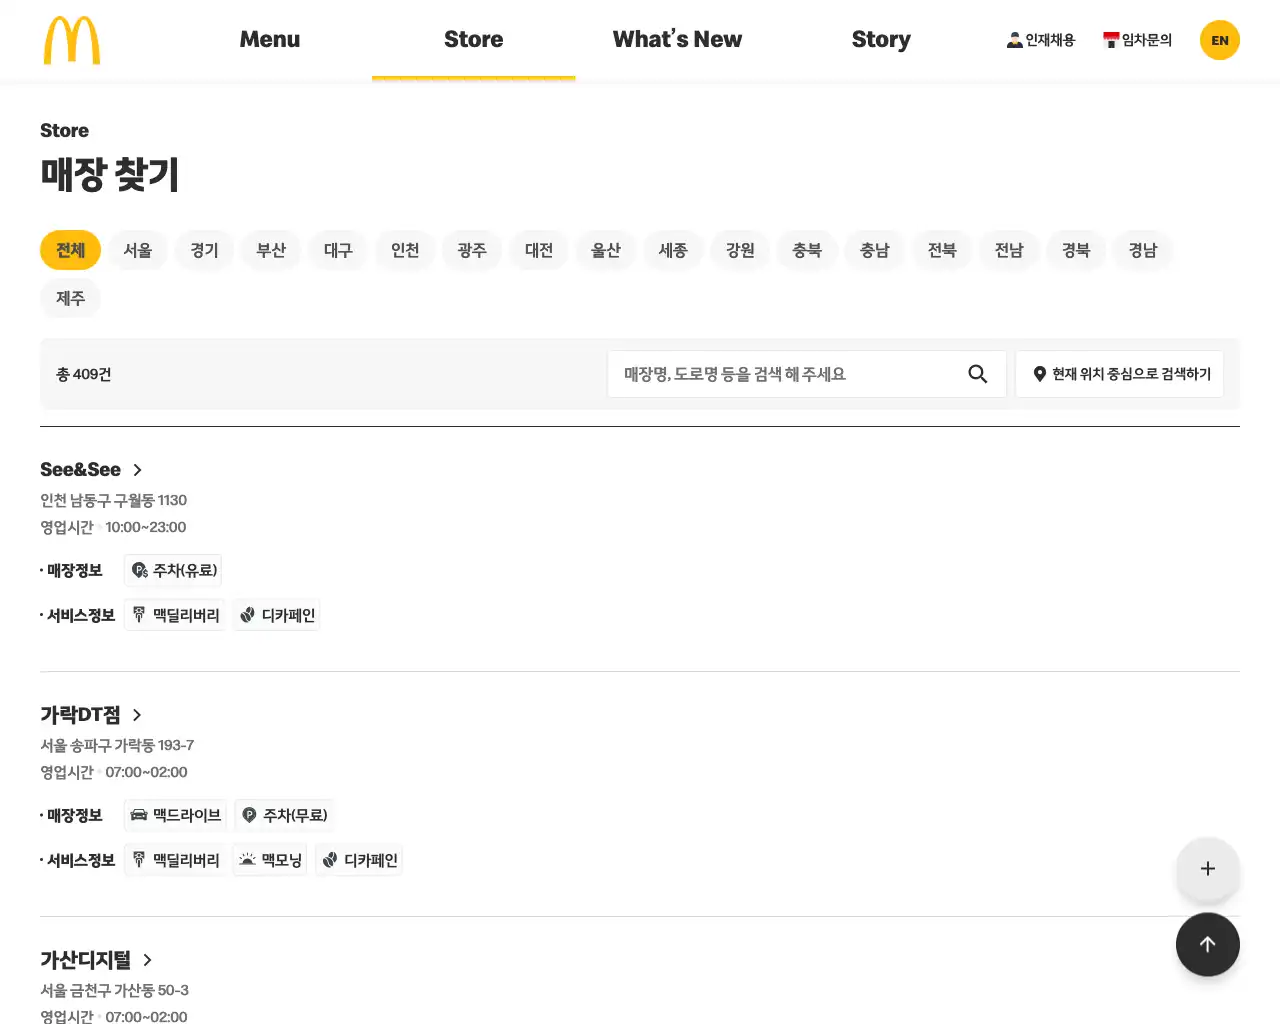The height and width of the screenshot is (1024, 1280).
Task: Select the 울산 region filter
Action: 606,250
